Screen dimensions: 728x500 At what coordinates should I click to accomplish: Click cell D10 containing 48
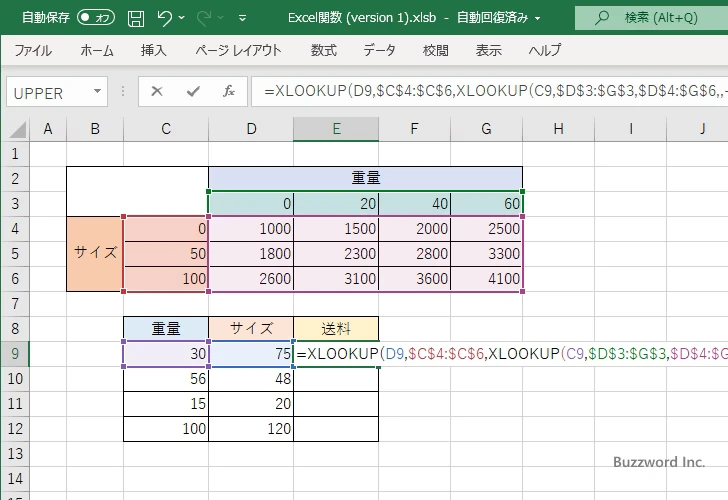[251, 379]
